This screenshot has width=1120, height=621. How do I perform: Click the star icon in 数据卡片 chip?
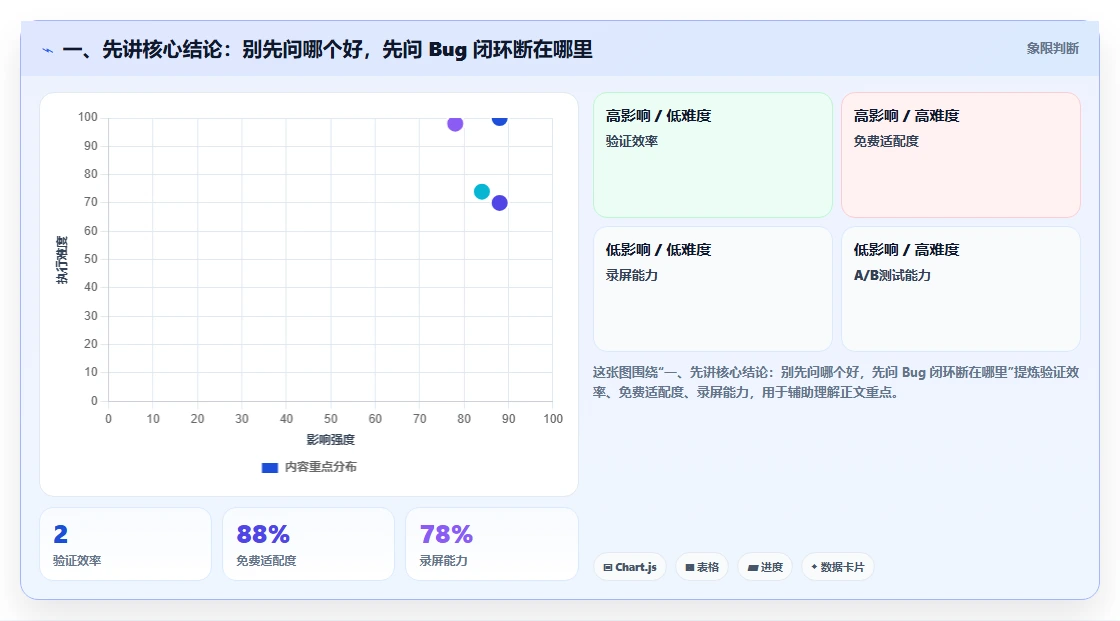[814, 567]
